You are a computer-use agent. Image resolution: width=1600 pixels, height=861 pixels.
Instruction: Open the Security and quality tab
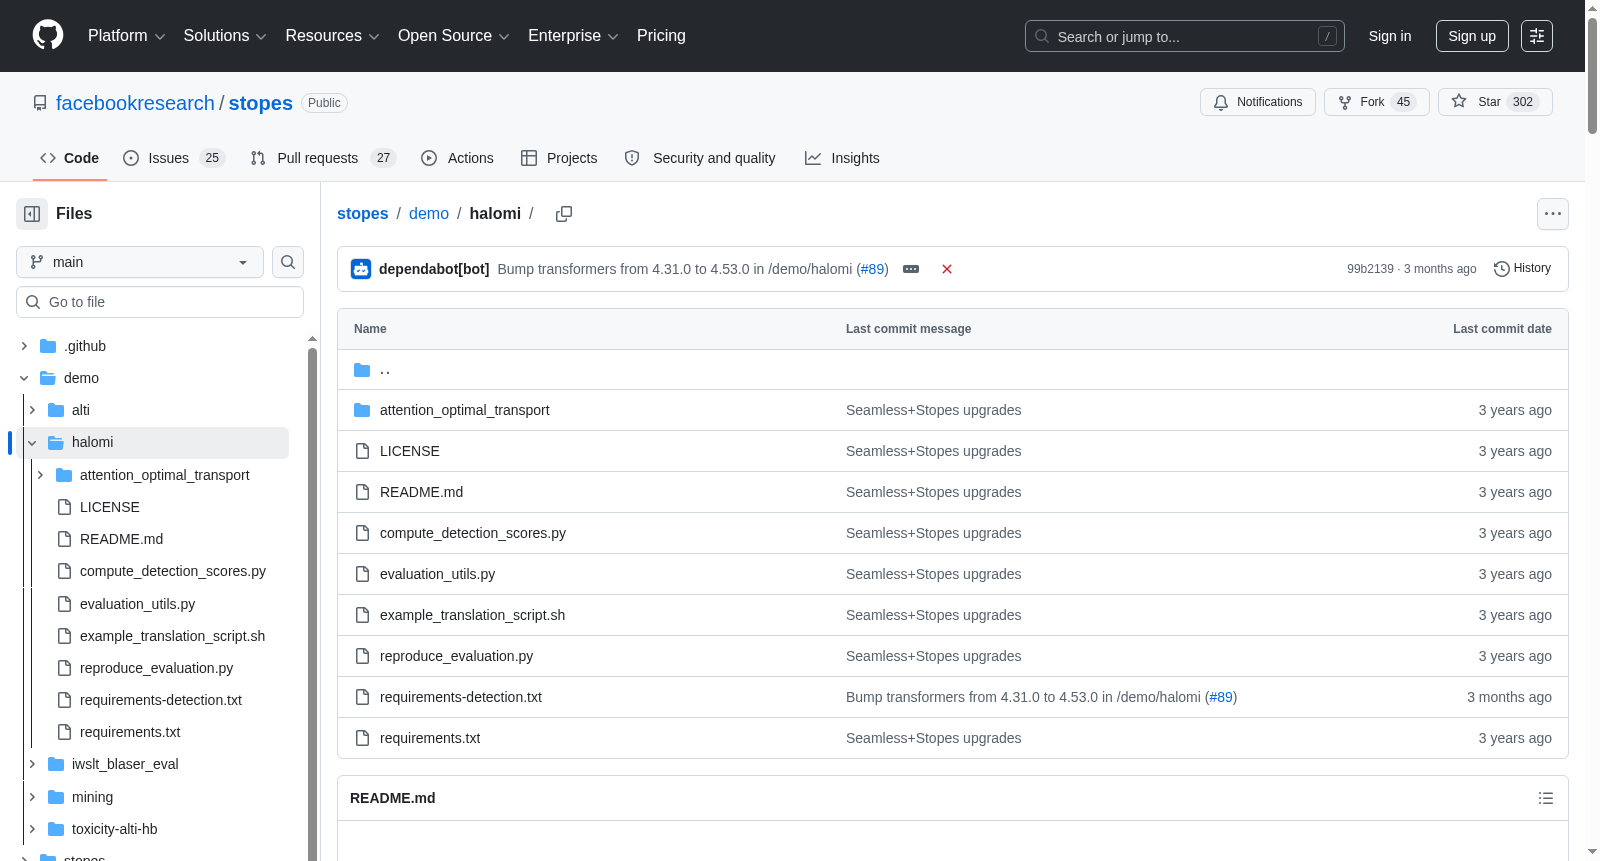pos(700,158)
